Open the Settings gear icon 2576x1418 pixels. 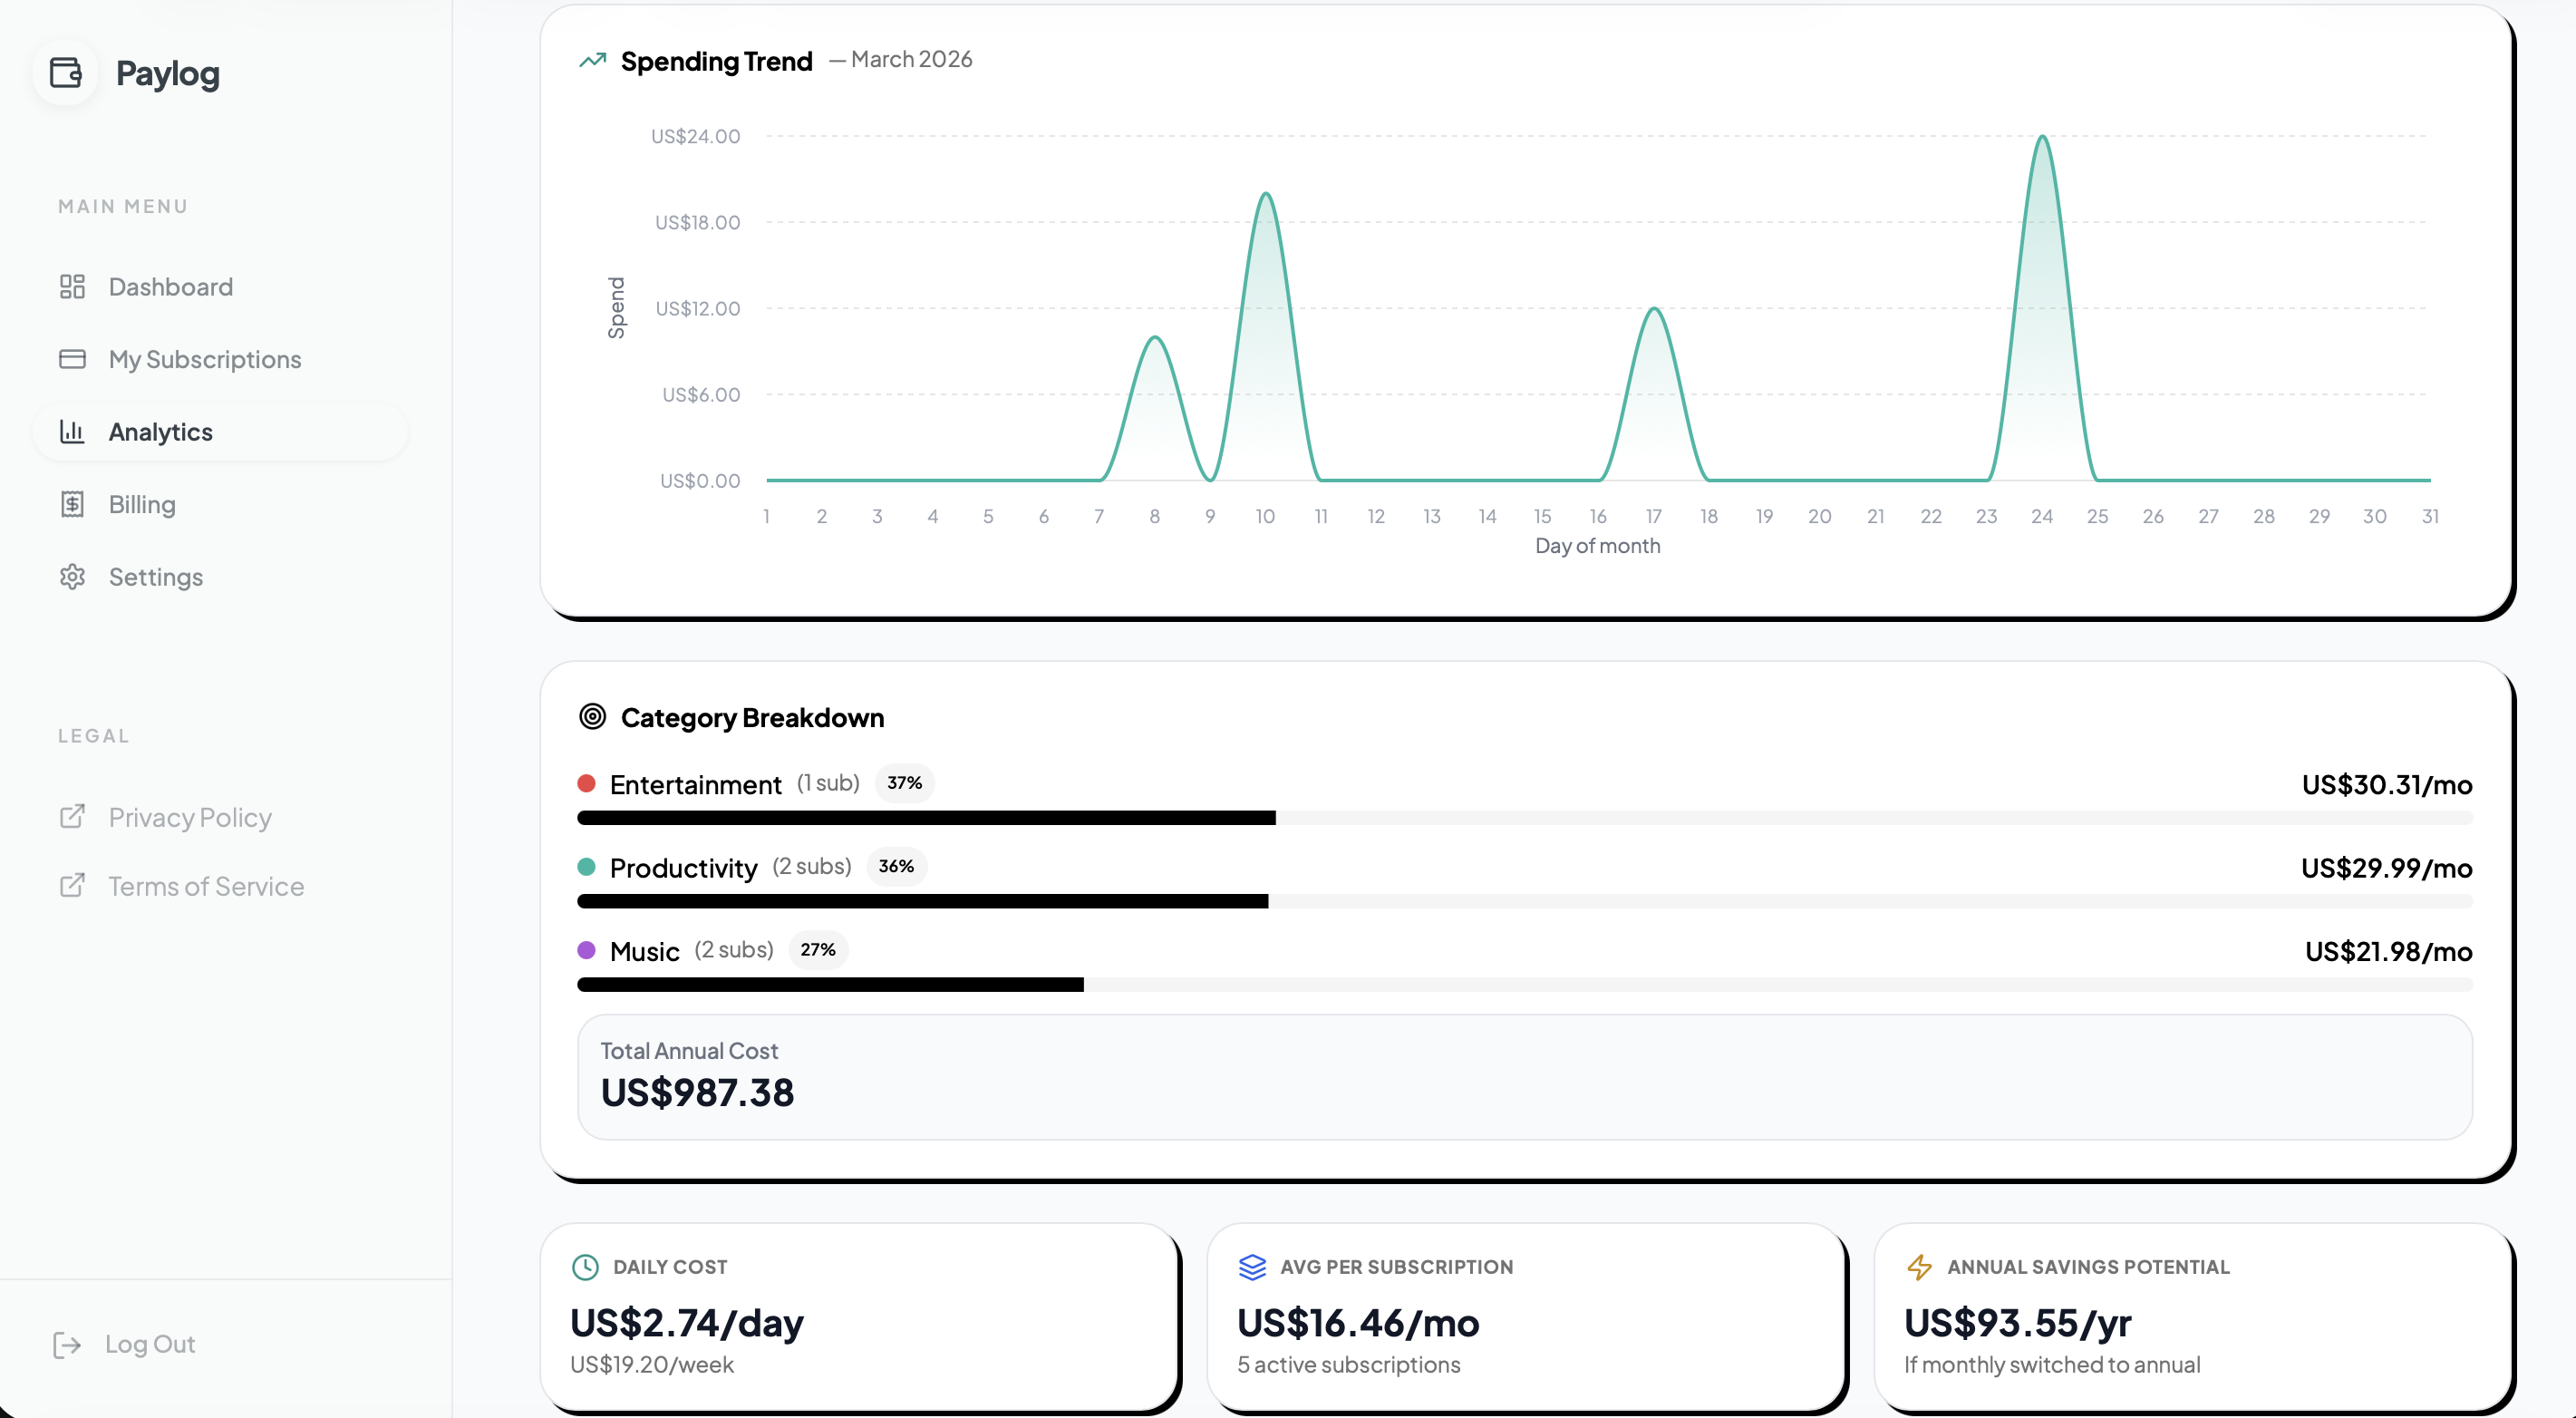pyautogui.click(x=72, y=577)
